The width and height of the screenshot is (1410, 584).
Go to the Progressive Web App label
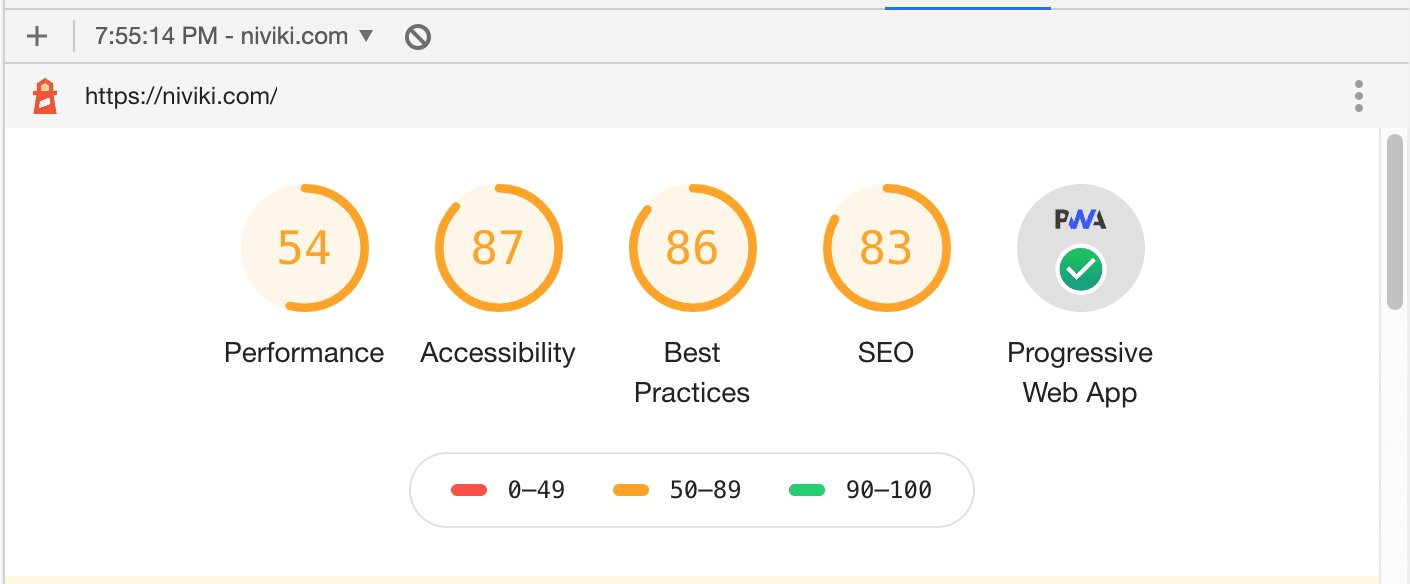tap(1080, 373)
